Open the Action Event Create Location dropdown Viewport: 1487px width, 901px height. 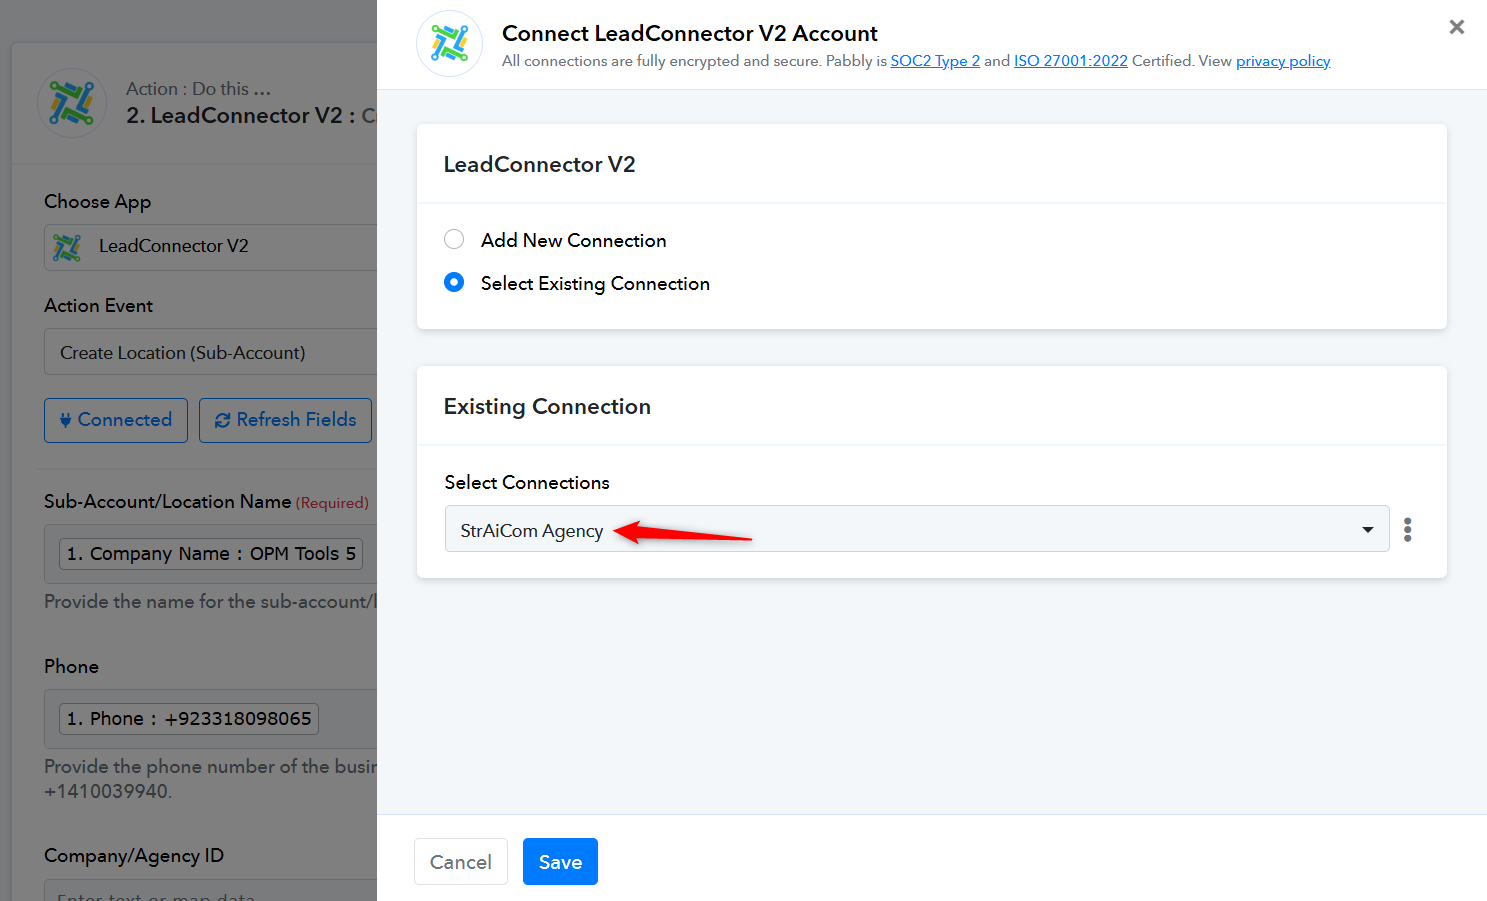210,352
